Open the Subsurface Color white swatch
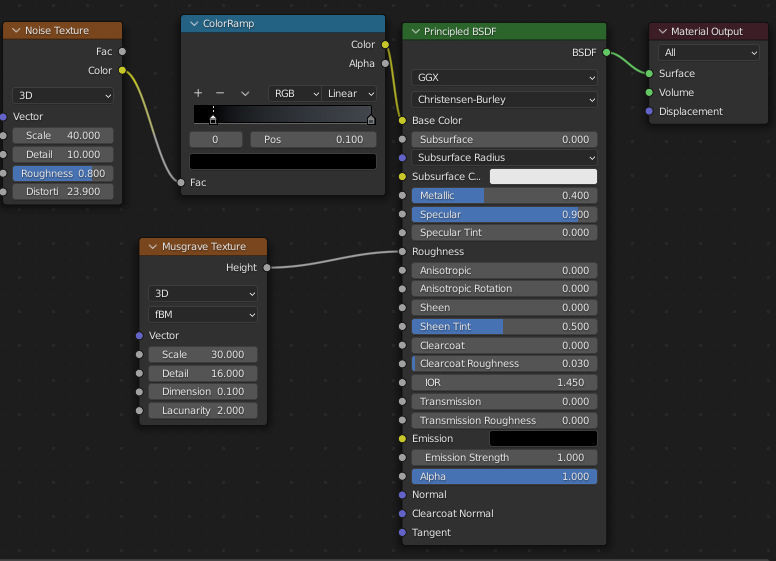This screenshot has height=561, width=776. (543, 177)
